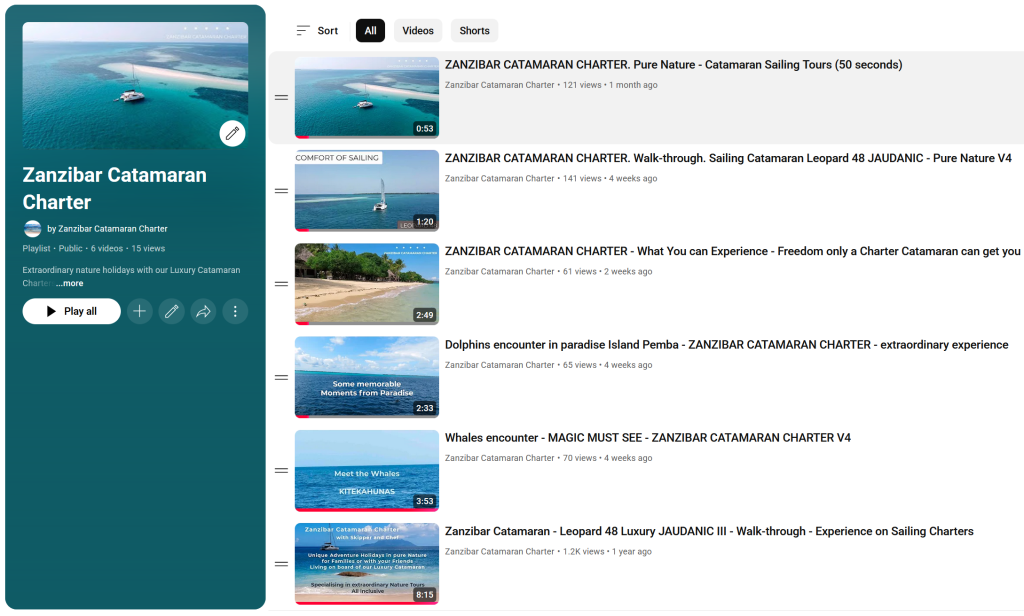Expand the playlist description with ...more

[70, 284]
